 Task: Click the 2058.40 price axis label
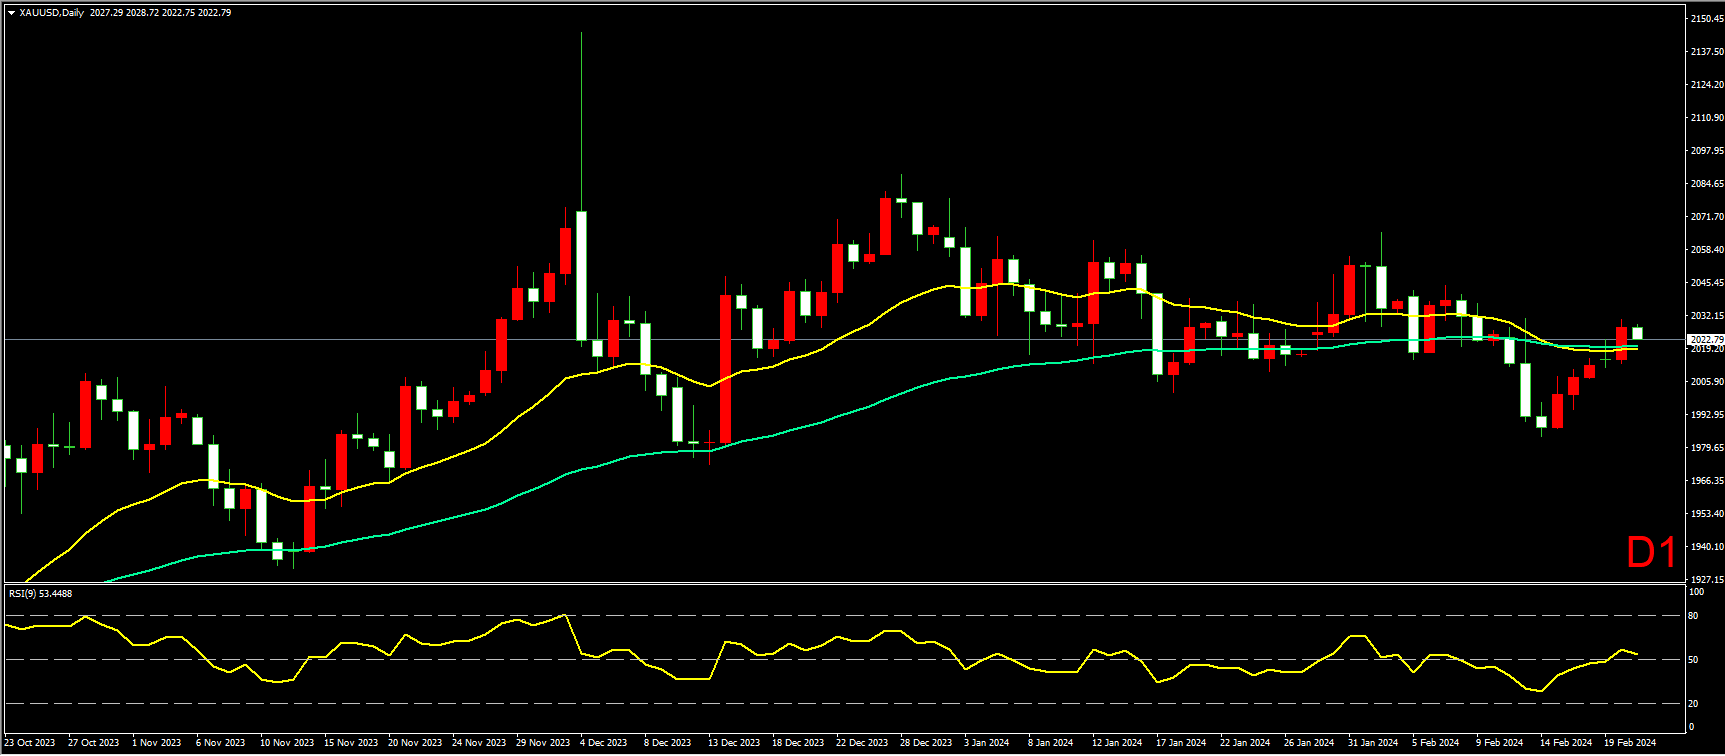click(x=1707, y=250)
